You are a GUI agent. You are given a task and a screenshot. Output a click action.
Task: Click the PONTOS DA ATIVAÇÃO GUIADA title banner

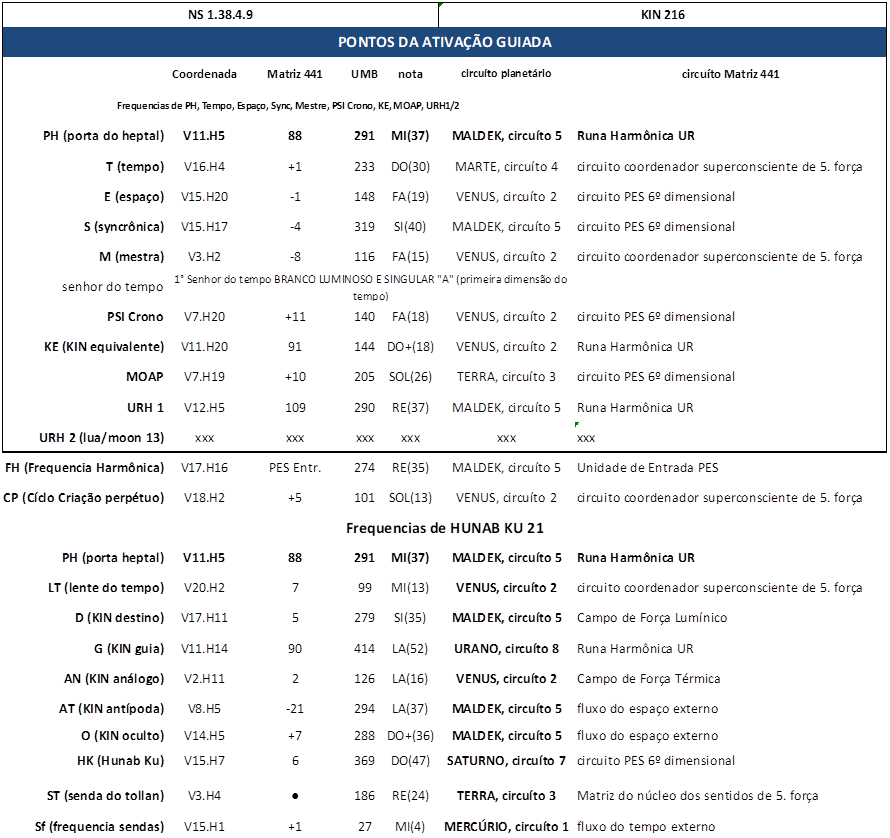click(444, 42)
